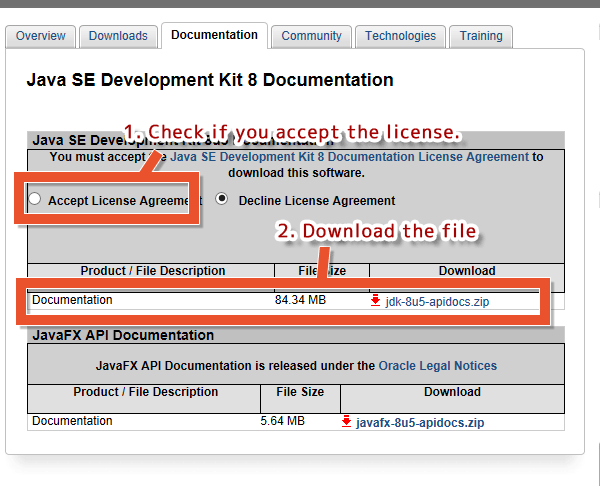The width and height of the screenshot is (600, 486).
Task: Click the Documentation cell in the JavaFX table row
Action: pos(72,421)
